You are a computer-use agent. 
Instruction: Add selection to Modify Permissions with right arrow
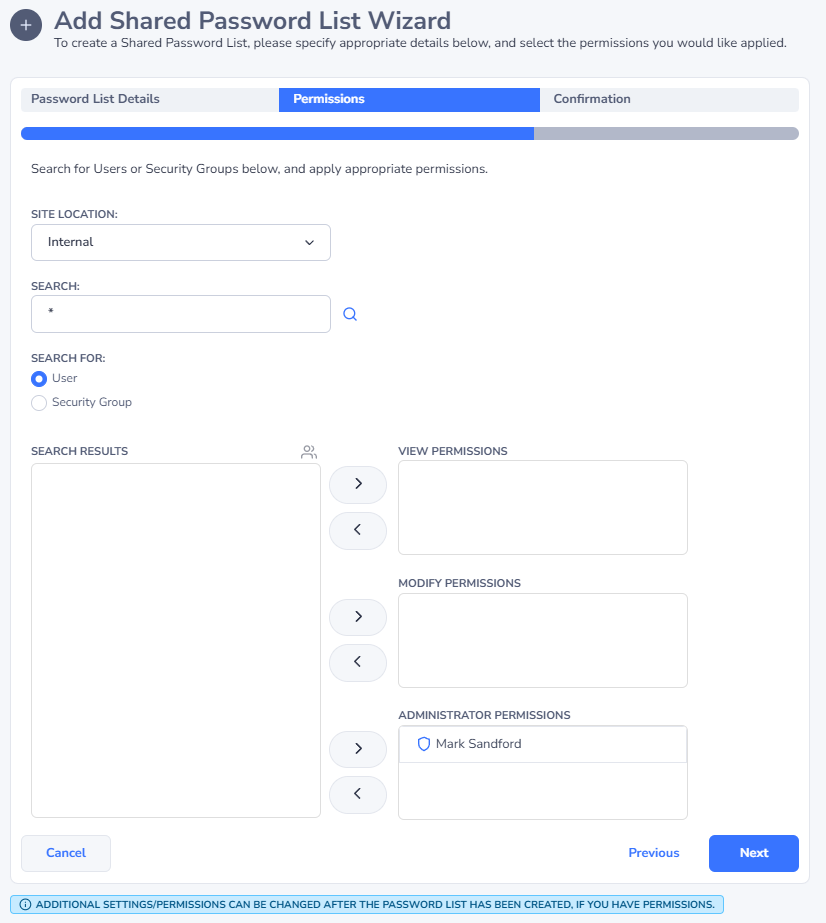[x=358, y=617]
